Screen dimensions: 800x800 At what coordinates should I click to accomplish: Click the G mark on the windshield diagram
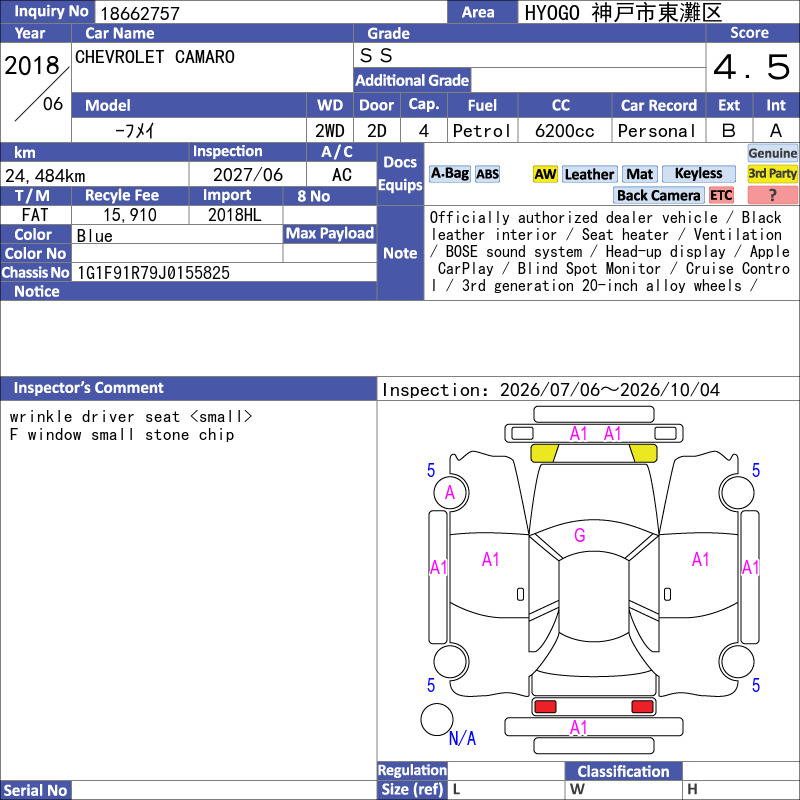(580, 535)
